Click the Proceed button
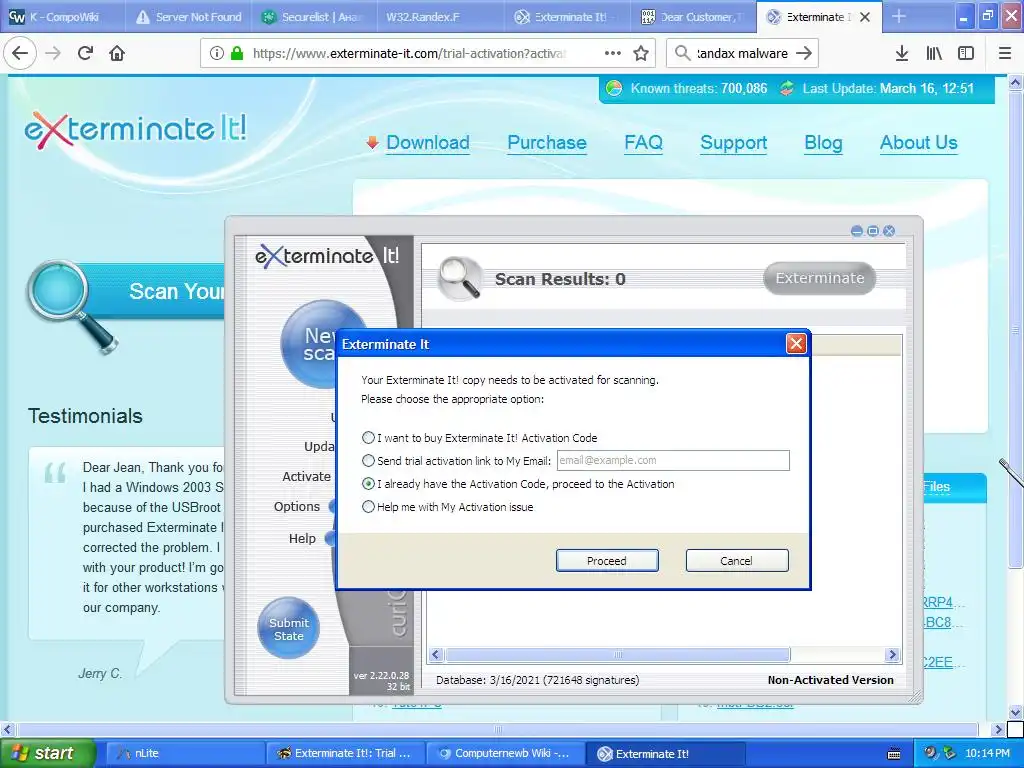The height and width of the screenshot is (768, 1024). pos(607,560)
